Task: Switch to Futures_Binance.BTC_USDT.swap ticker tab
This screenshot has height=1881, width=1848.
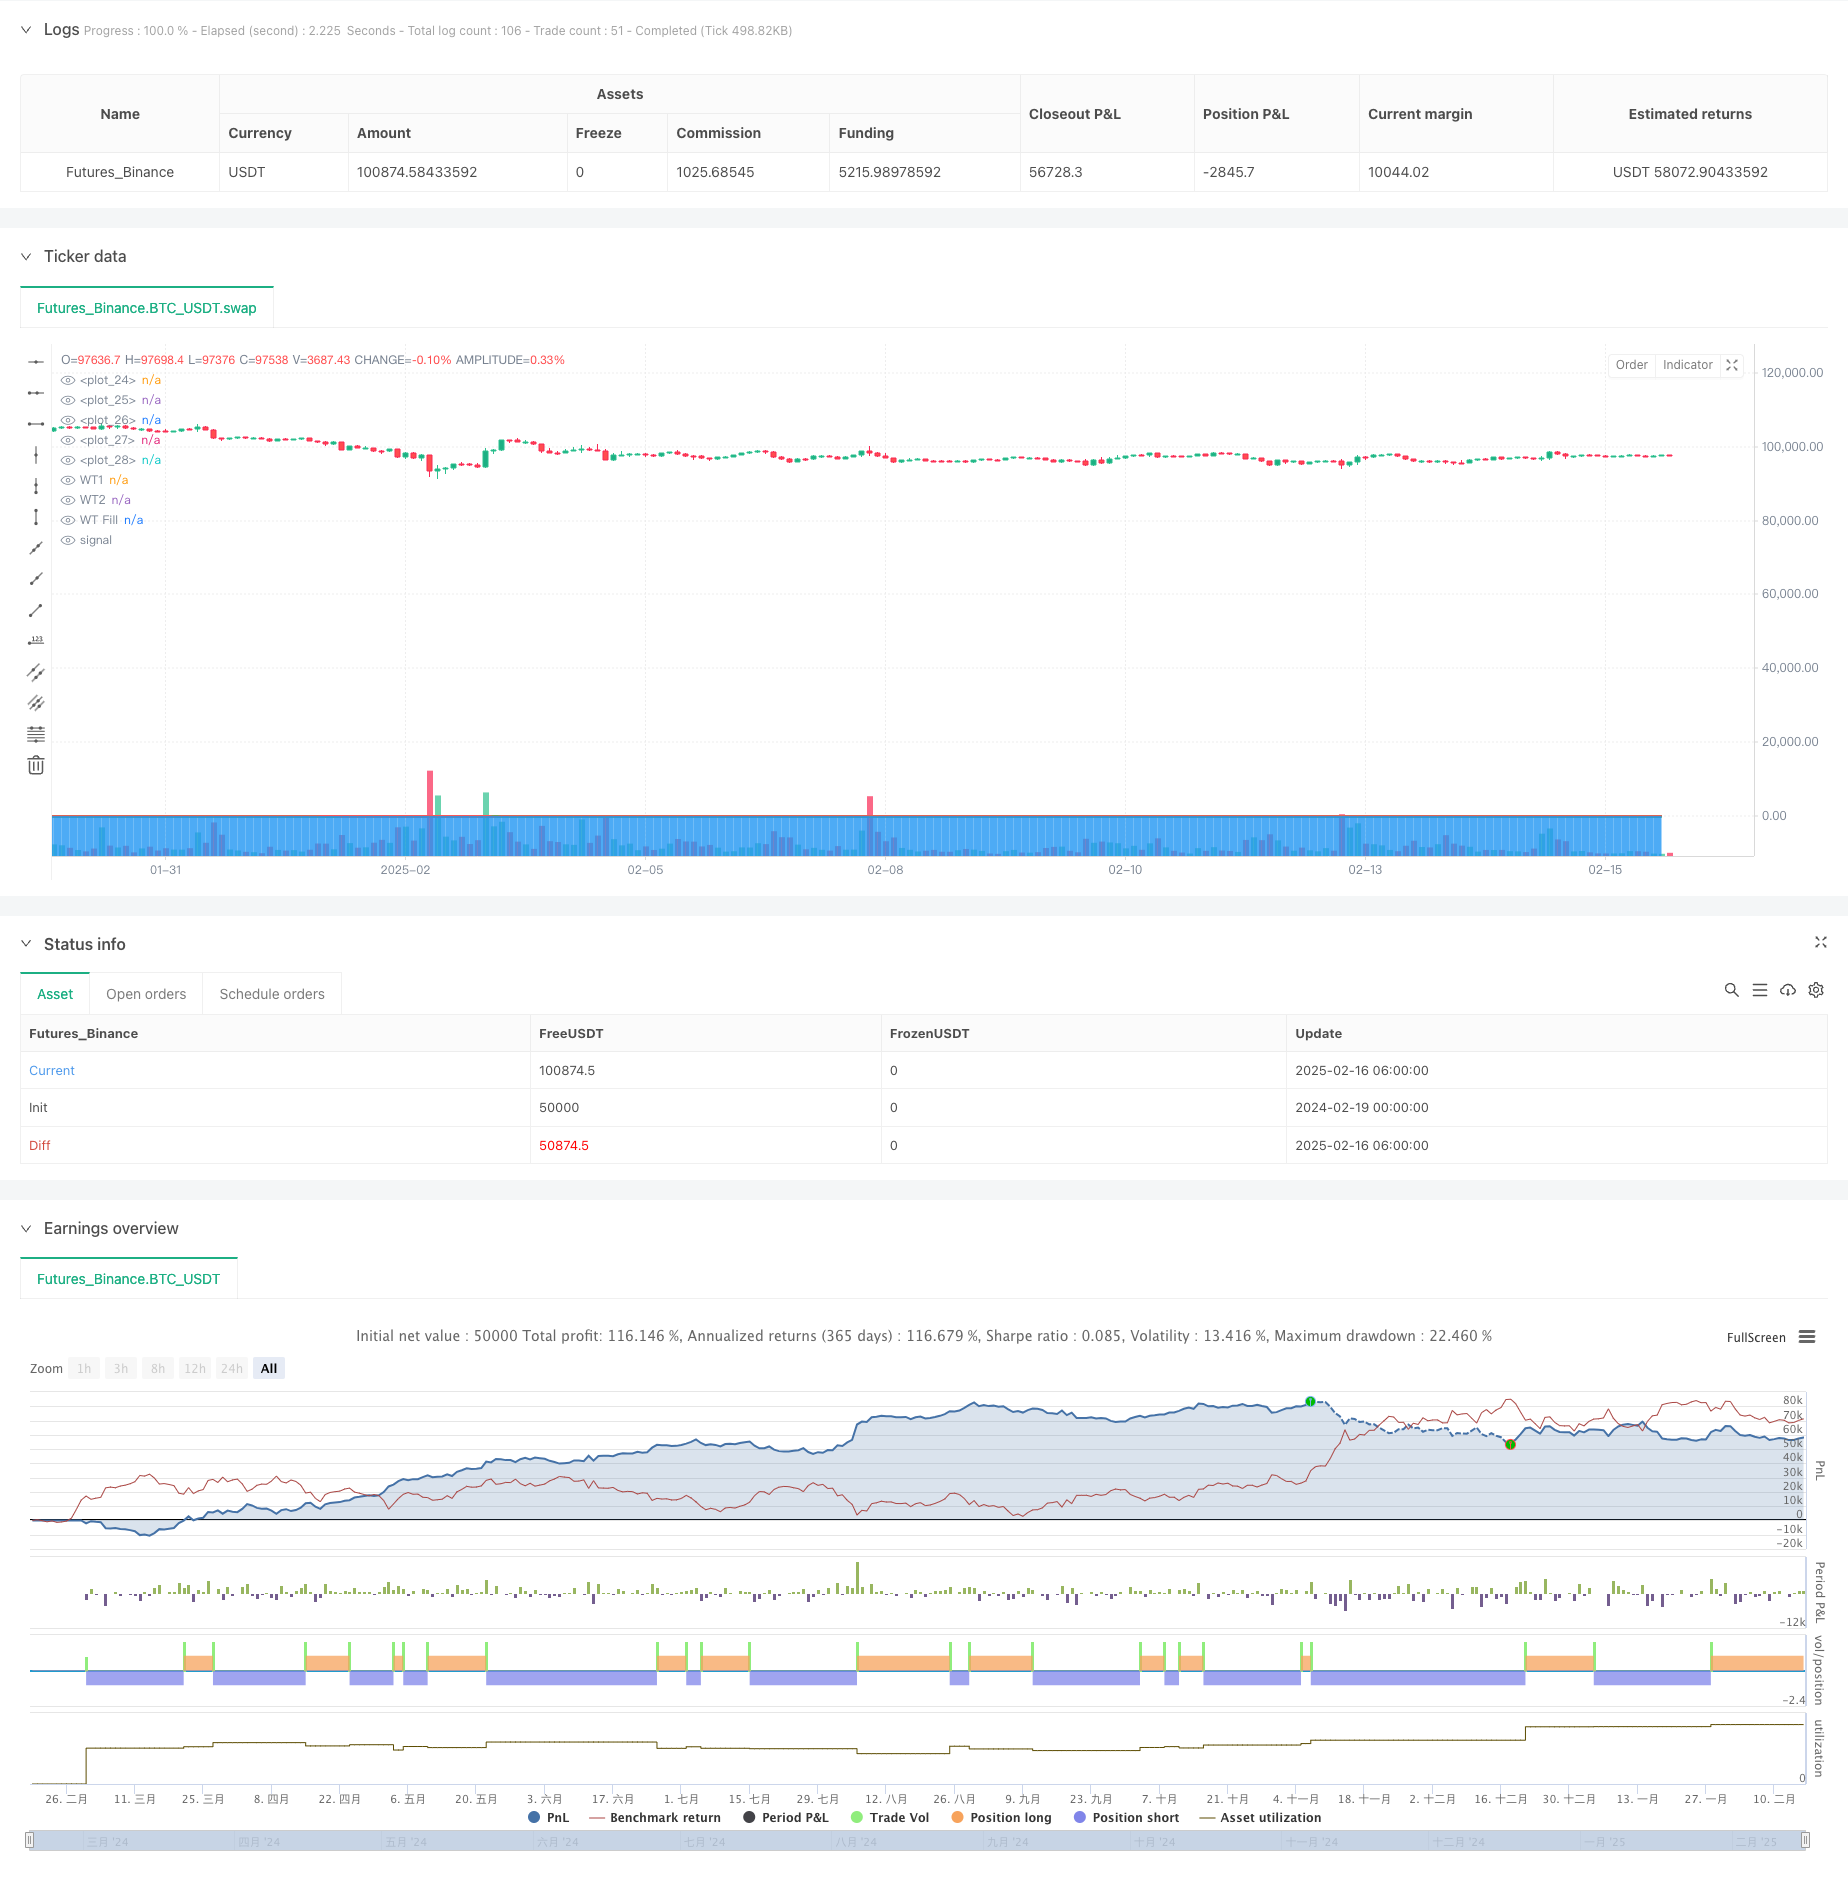Action: (x=147, y=308)
